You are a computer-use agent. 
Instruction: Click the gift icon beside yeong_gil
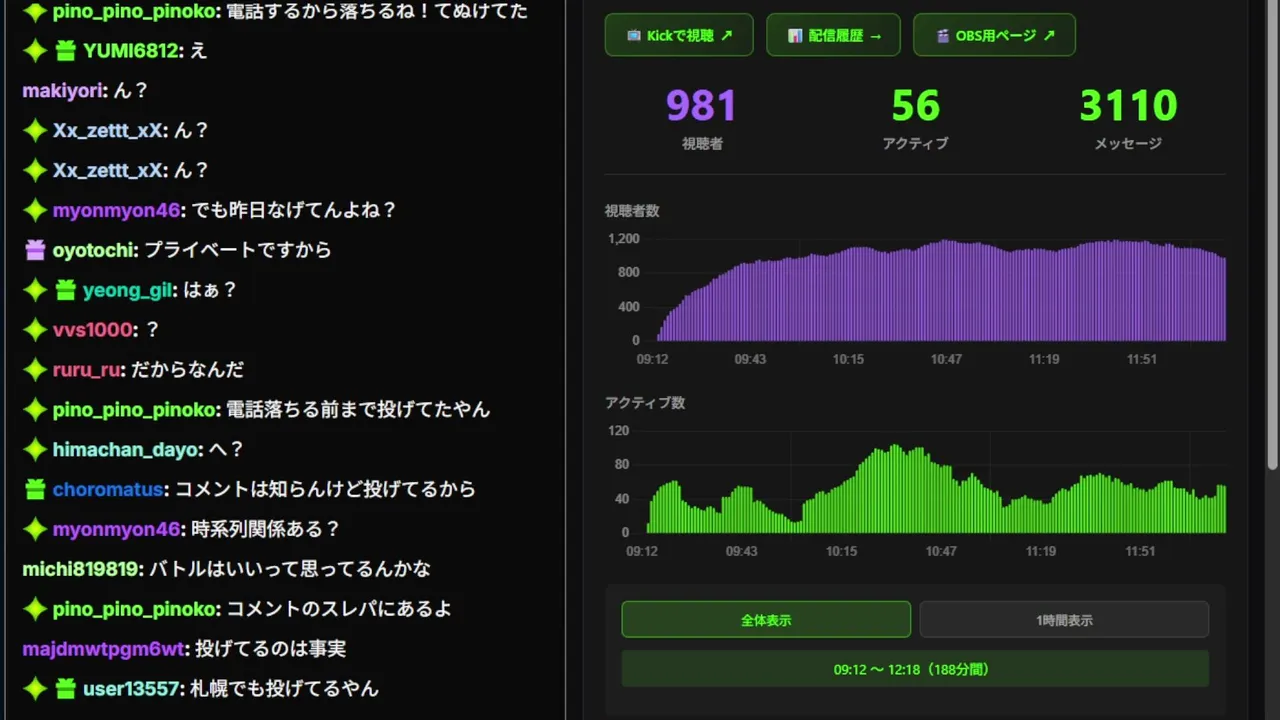click(x=65, y=290)
